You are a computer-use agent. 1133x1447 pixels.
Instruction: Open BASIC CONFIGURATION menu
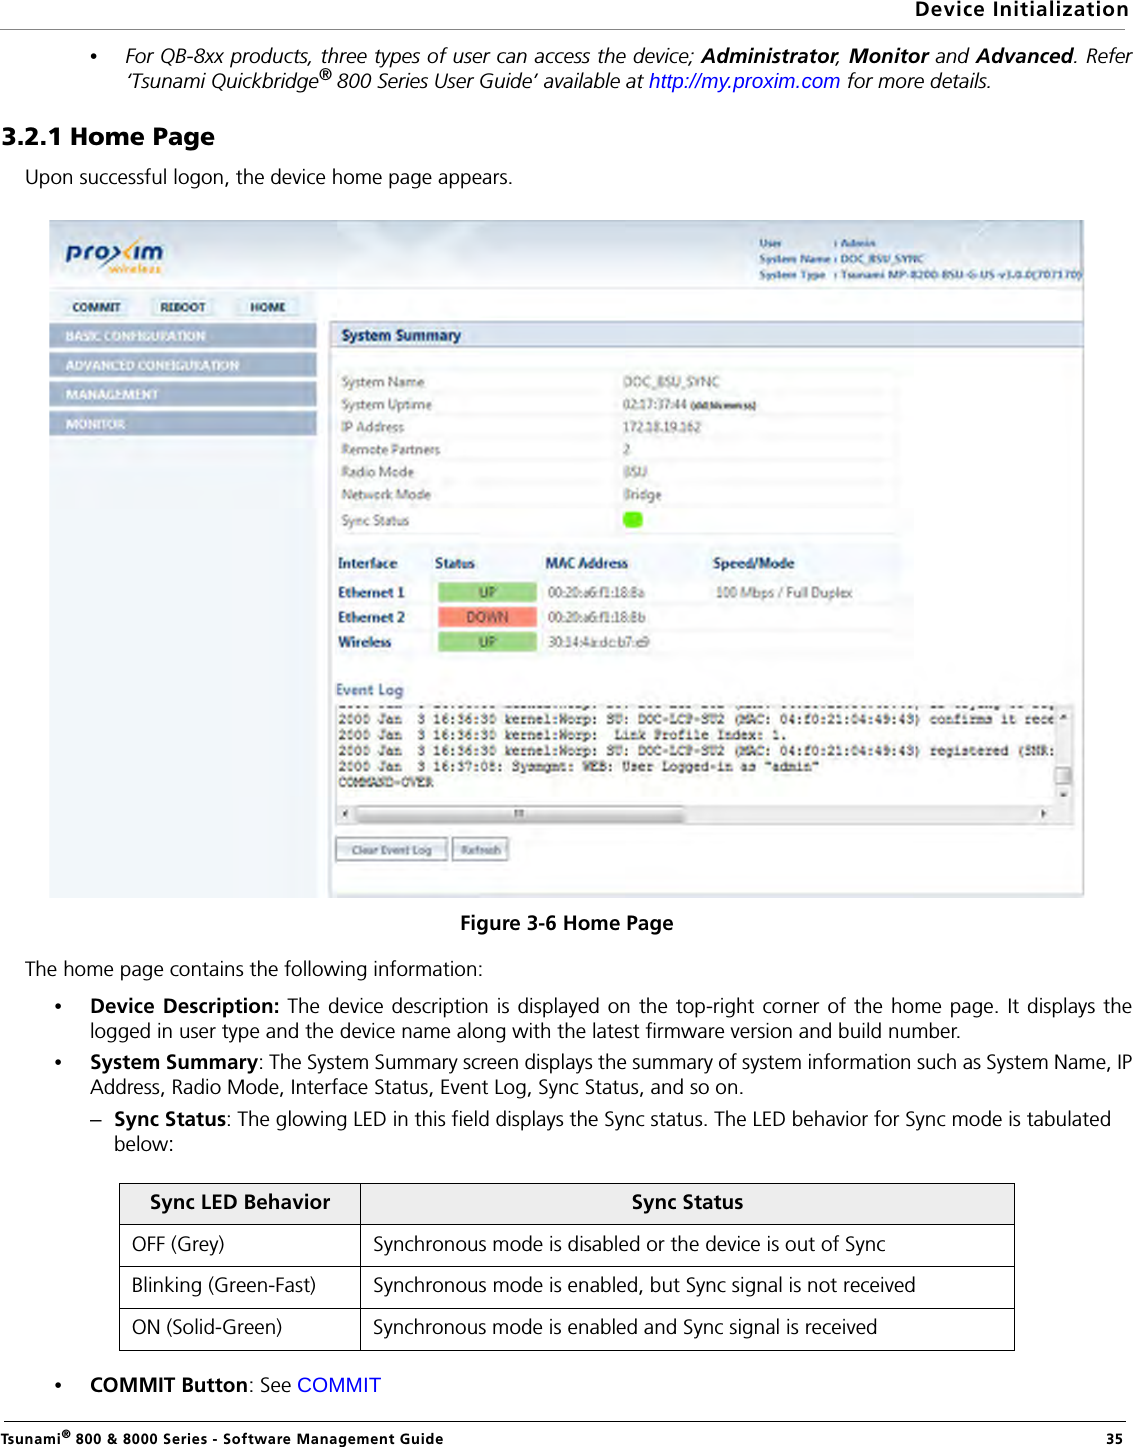(x=183, y=336)
